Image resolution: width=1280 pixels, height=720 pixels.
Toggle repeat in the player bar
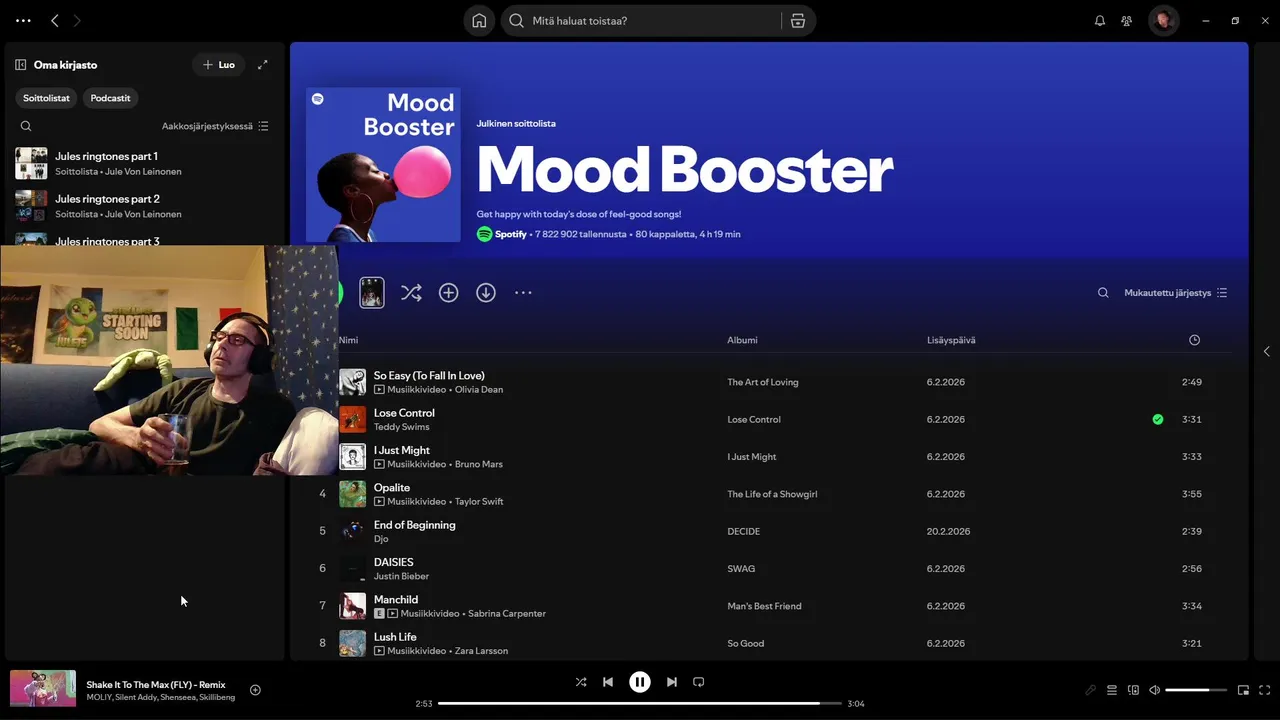tap(699, 682)
